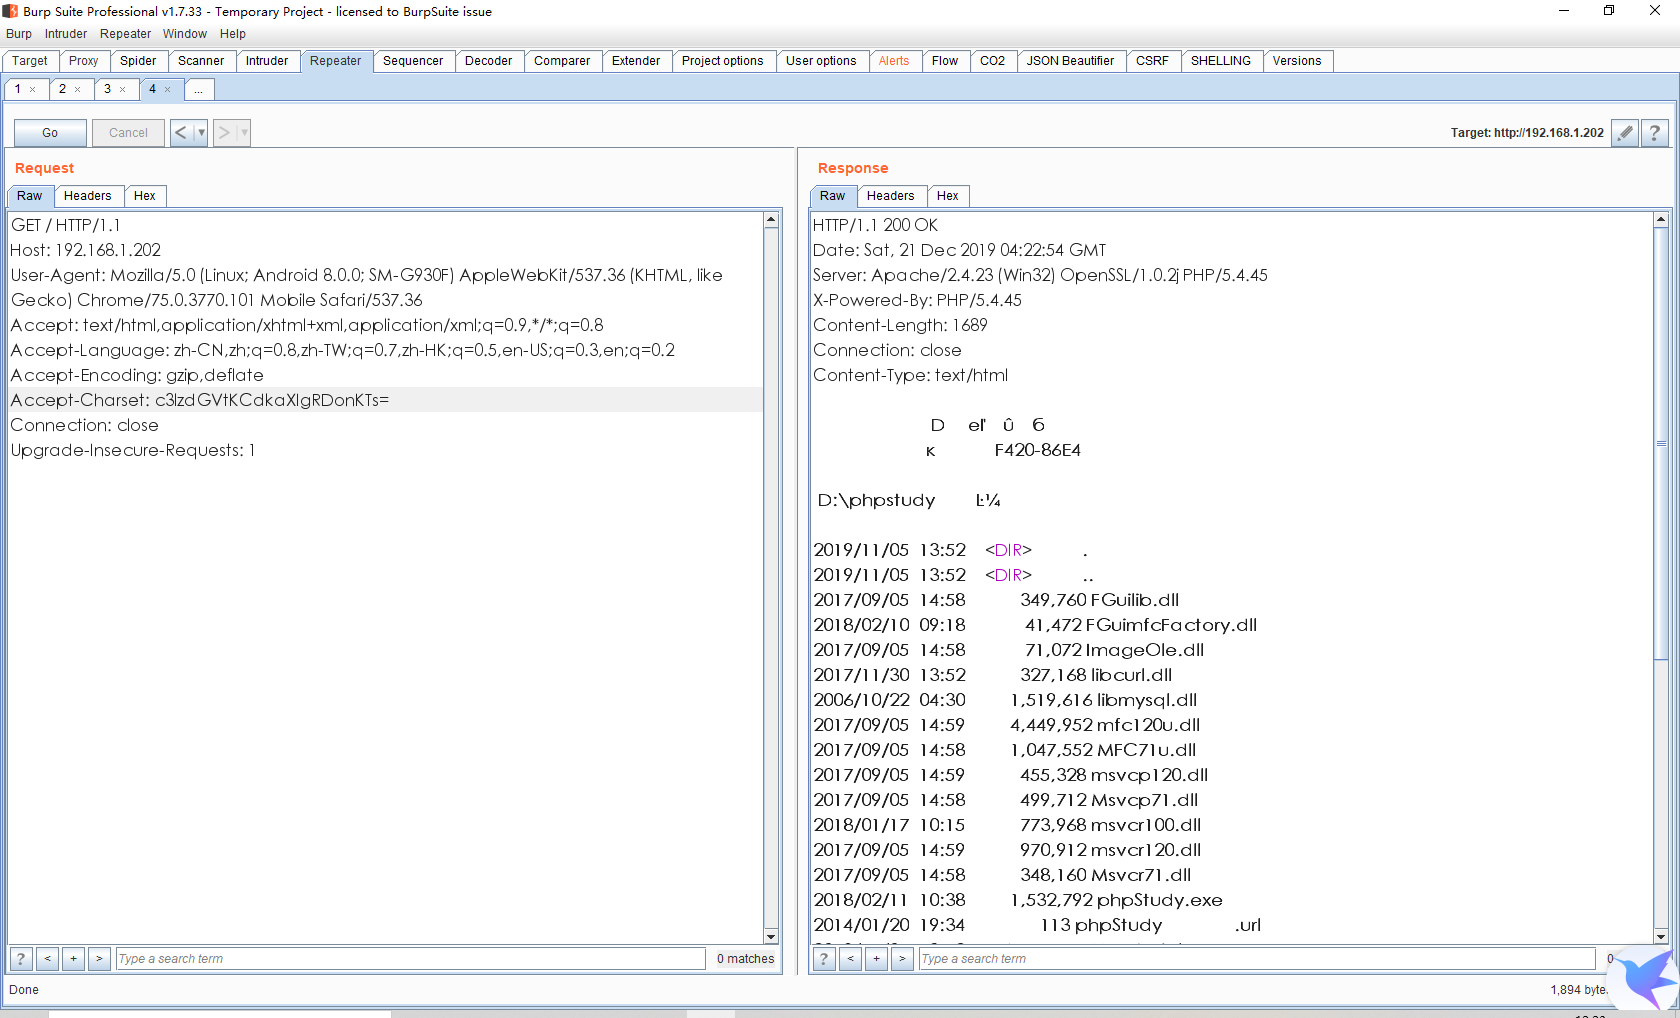This screenshot has width=1680, height=1018.
Task: Open the Versions tab
Action: [x=1297, y=61]
